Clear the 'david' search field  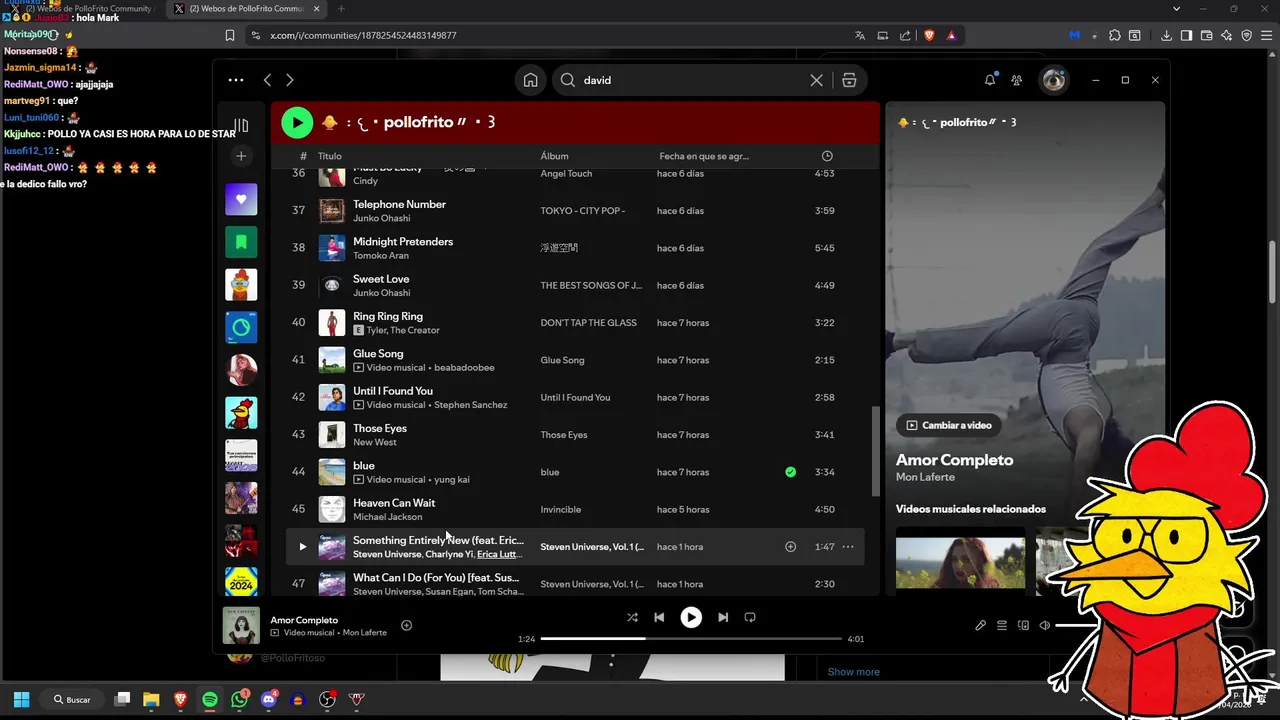[x=816, y=80]
